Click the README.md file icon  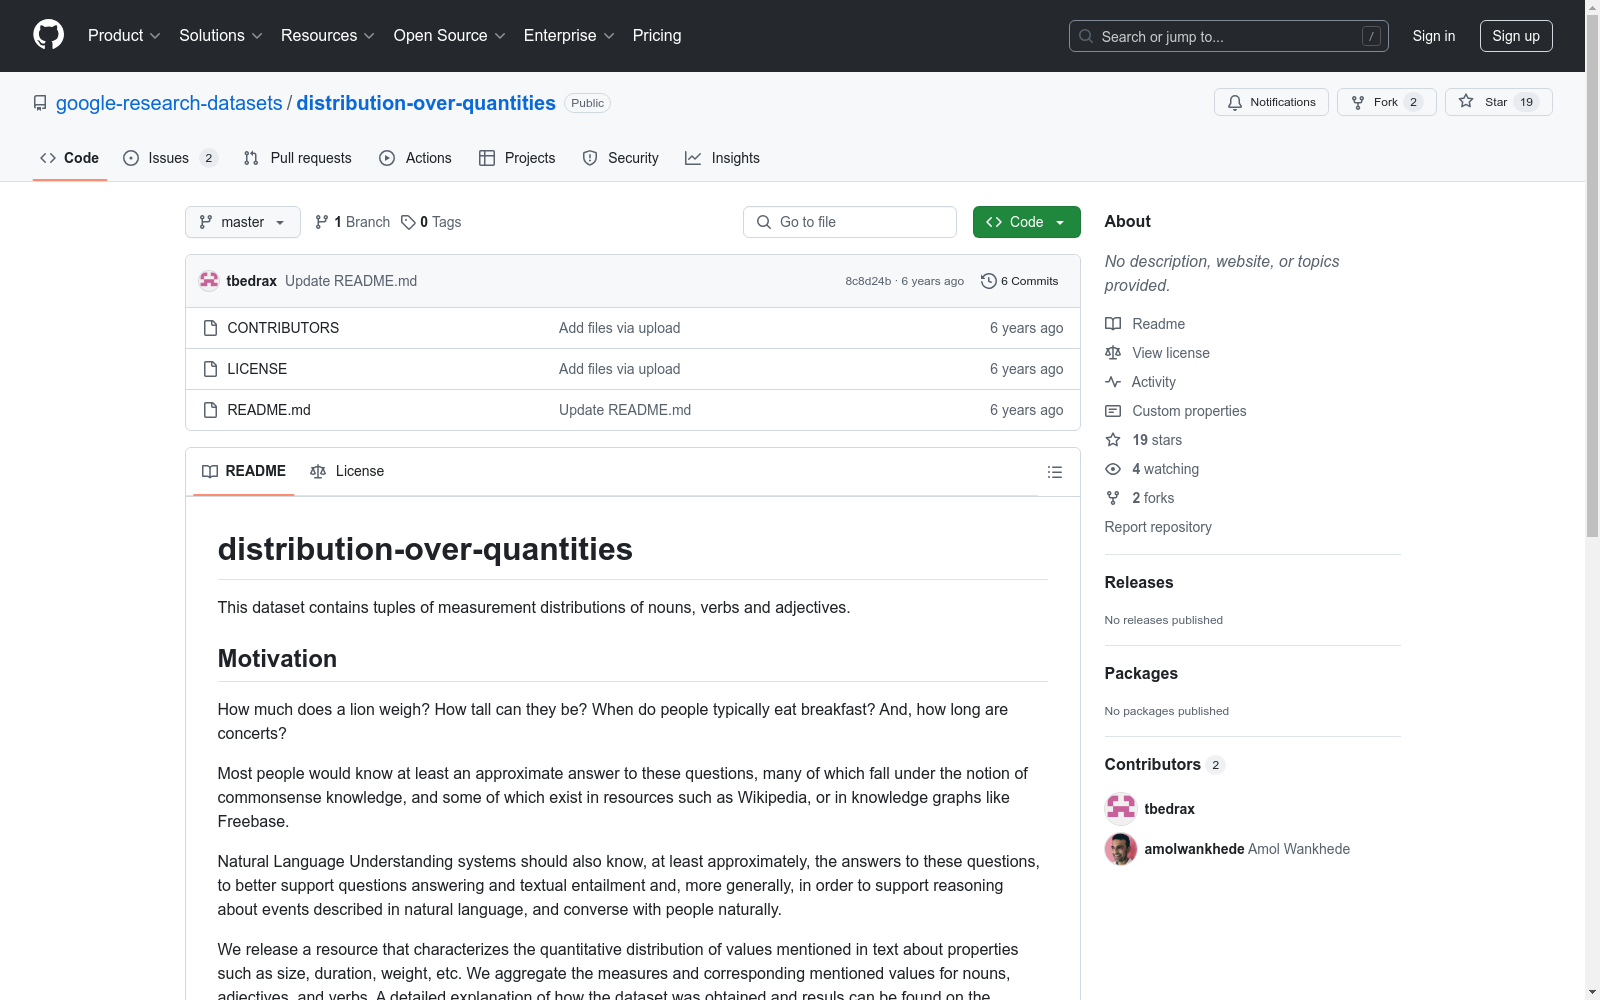[x=210, y=410]
